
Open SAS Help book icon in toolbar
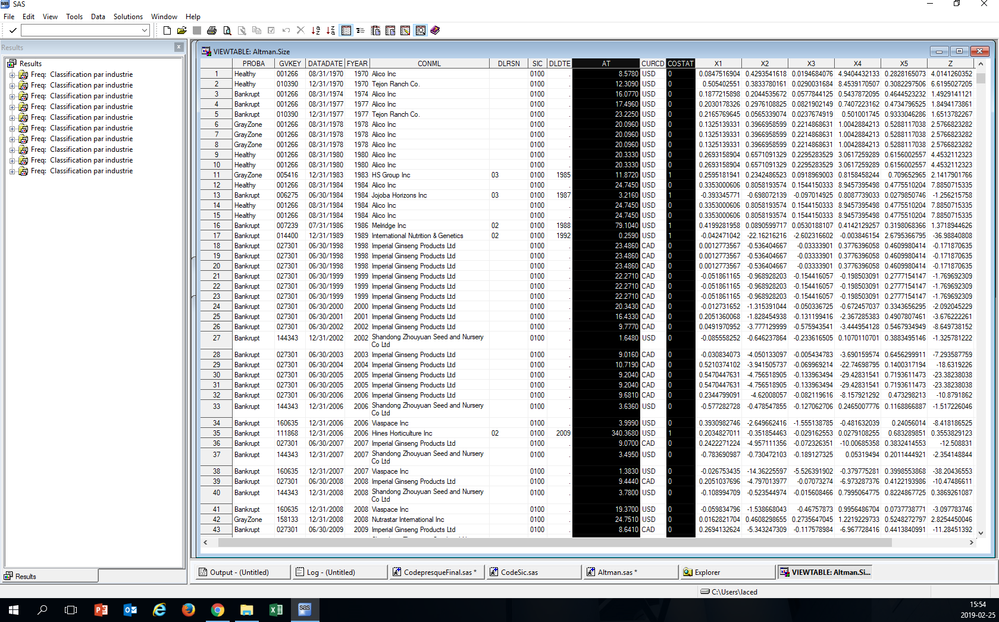click(435, 31)
